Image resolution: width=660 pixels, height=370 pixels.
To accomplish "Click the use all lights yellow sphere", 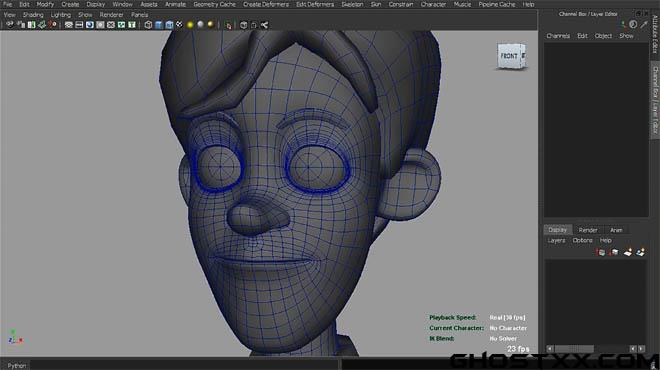I will [190, 25].
